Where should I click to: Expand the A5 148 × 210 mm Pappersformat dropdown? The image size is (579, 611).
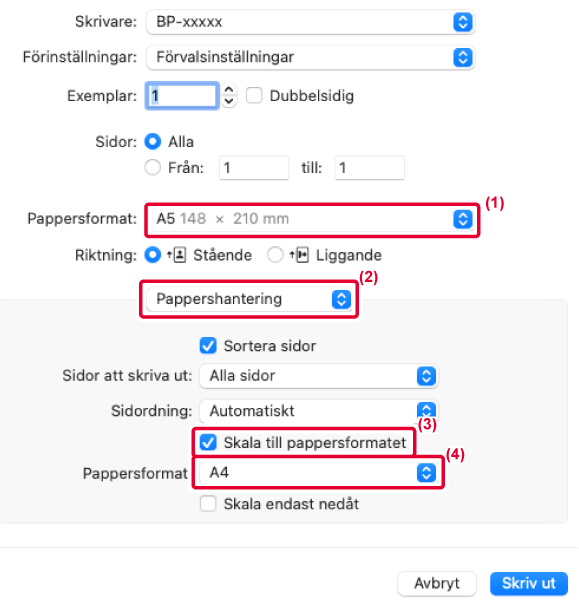[x=312, y=219]
